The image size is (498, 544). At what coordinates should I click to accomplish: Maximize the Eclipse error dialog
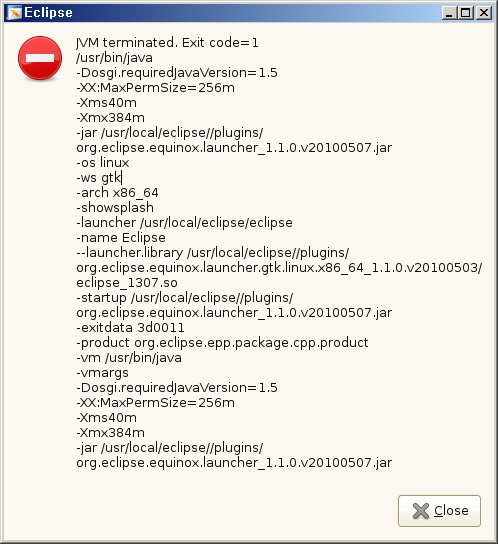pyautogui.click(x=466, y=13)
